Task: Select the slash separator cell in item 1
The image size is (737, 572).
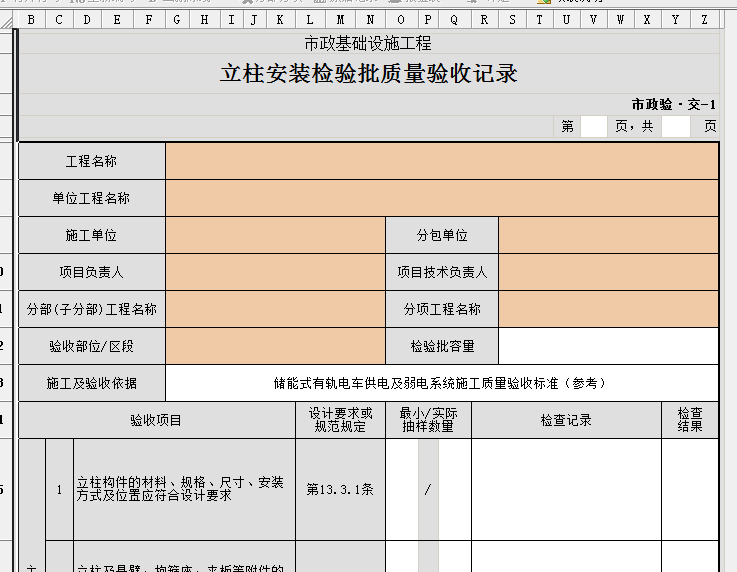Action: [428, 489]
